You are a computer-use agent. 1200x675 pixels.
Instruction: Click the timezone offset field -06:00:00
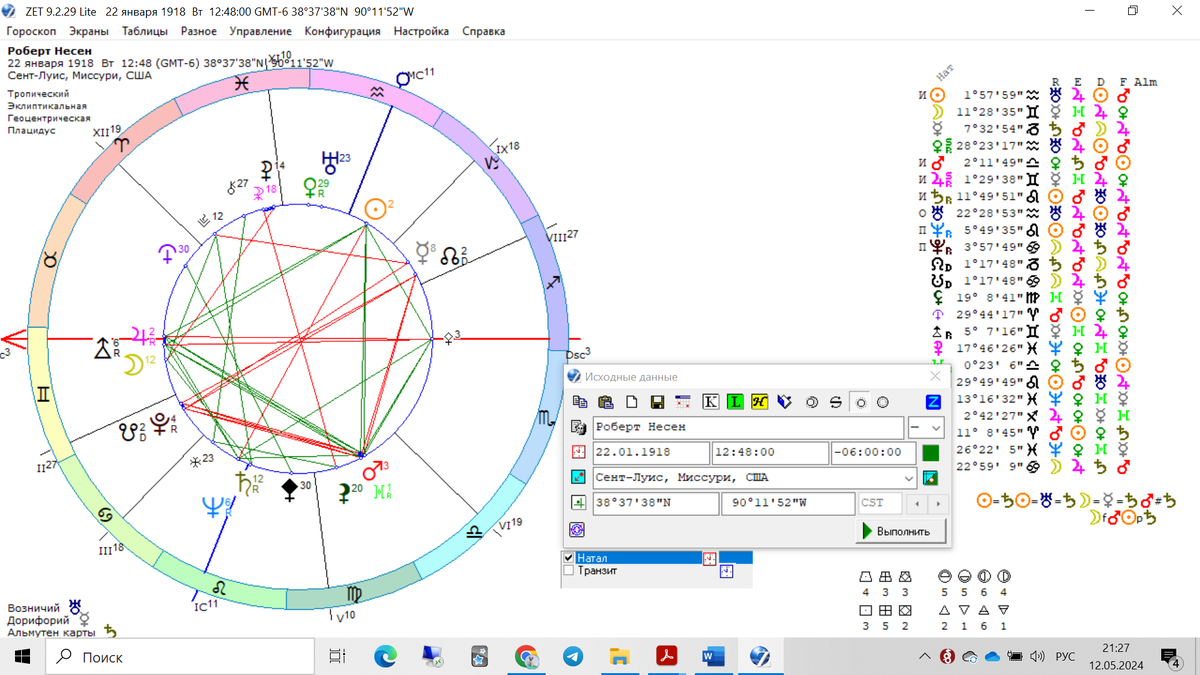872,453
